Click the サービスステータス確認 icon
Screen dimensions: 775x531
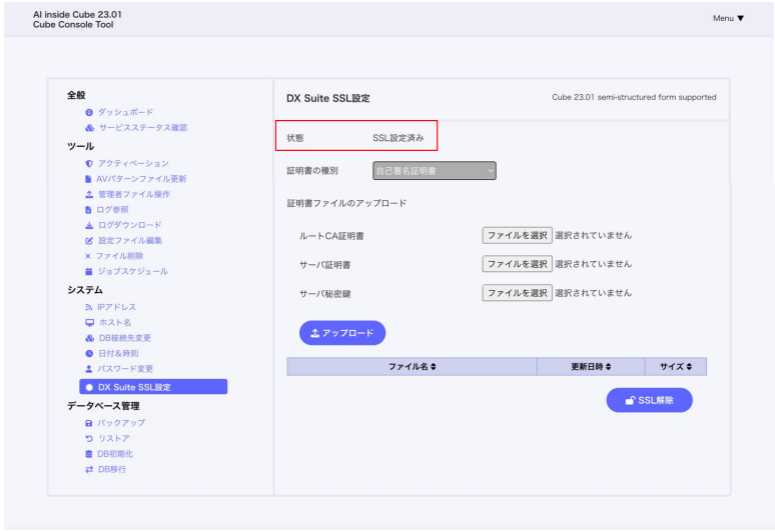tap(89, 128)
